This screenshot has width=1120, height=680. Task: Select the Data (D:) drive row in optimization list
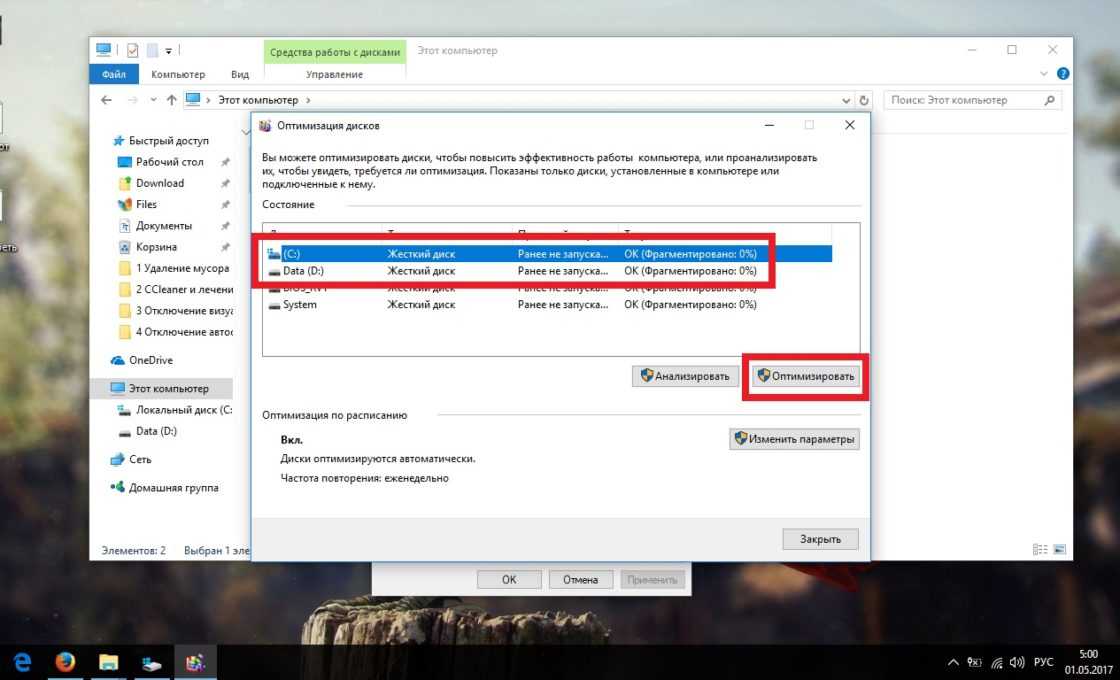tap(549, 271)
